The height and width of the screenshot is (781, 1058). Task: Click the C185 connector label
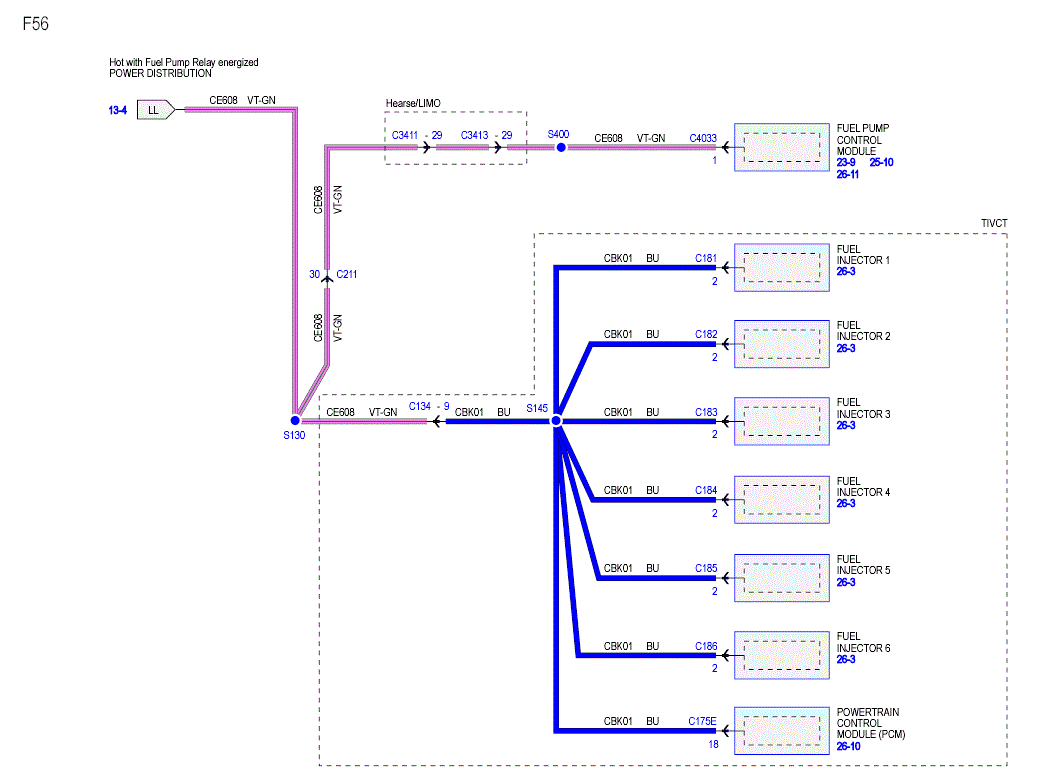(706, 568)
